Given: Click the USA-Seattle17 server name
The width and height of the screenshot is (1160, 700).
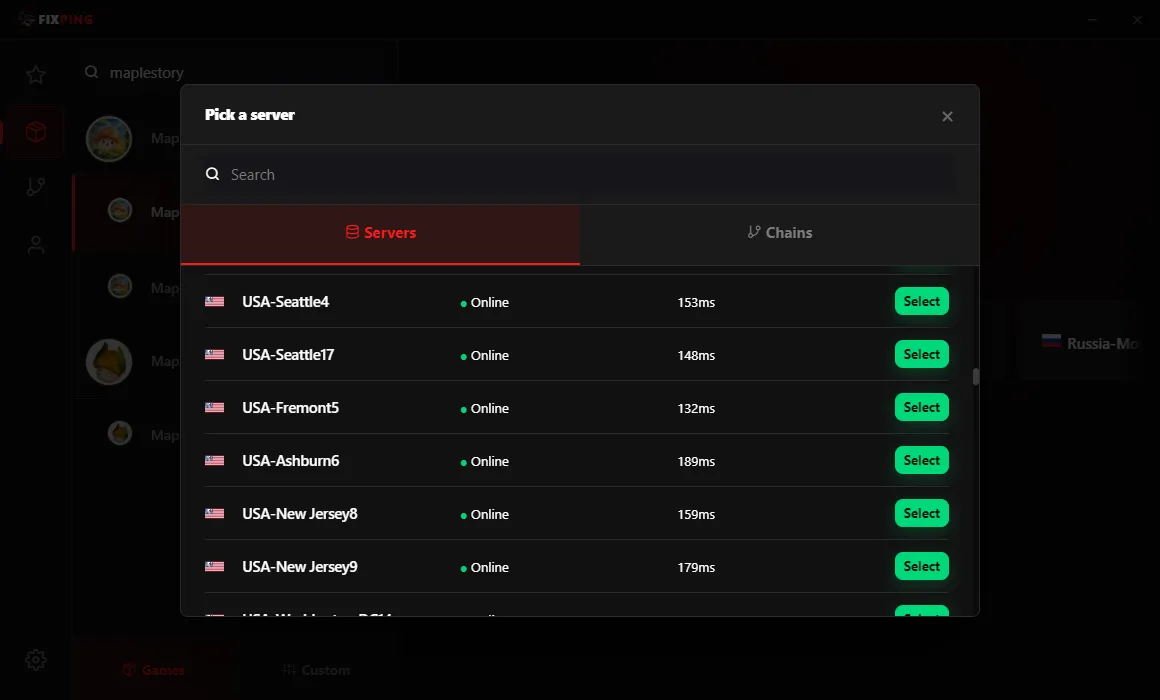Looking at the screenshot, I should click(288, 355).
